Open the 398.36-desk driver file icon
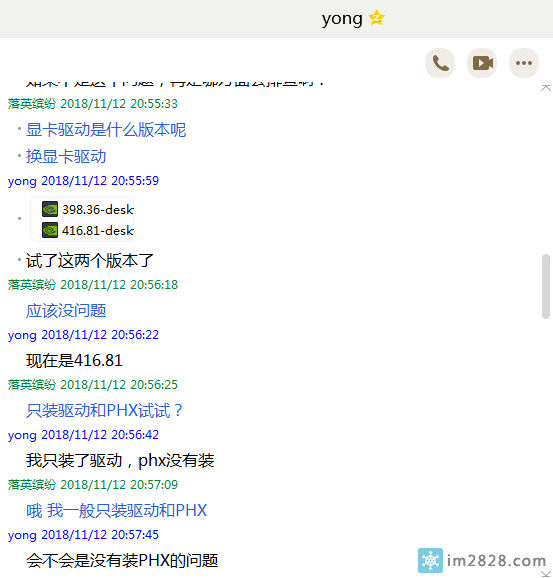 coord(50,209)
